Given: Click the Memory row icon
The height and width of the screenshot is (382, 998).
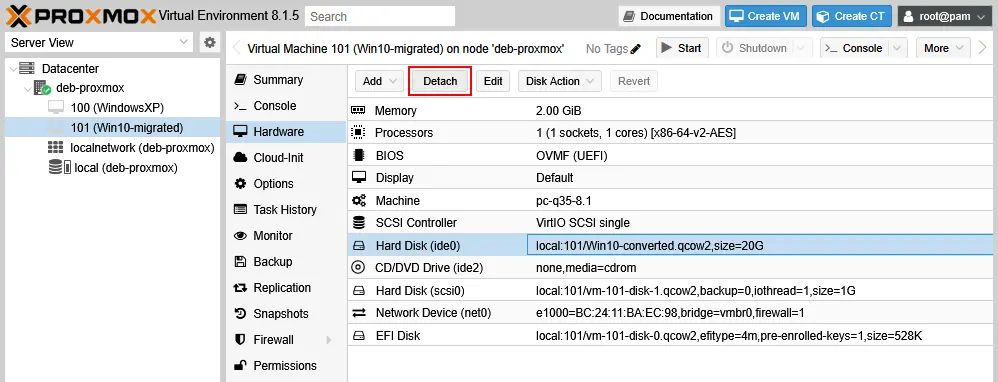Looking at the screenshot, I should pos(358,110).
